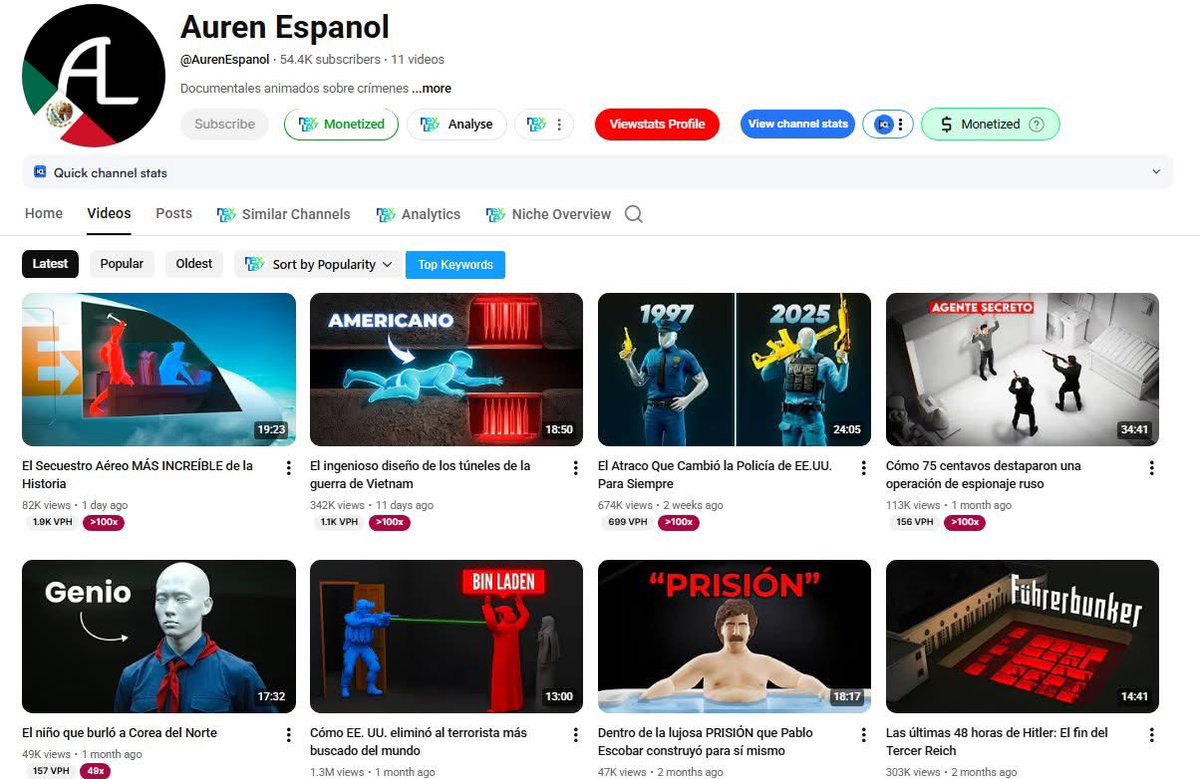This screenshot has width=1200, height=779.
Task: Open the 1997 vs 2025 police thumbnail
Action: pos(734,369)
